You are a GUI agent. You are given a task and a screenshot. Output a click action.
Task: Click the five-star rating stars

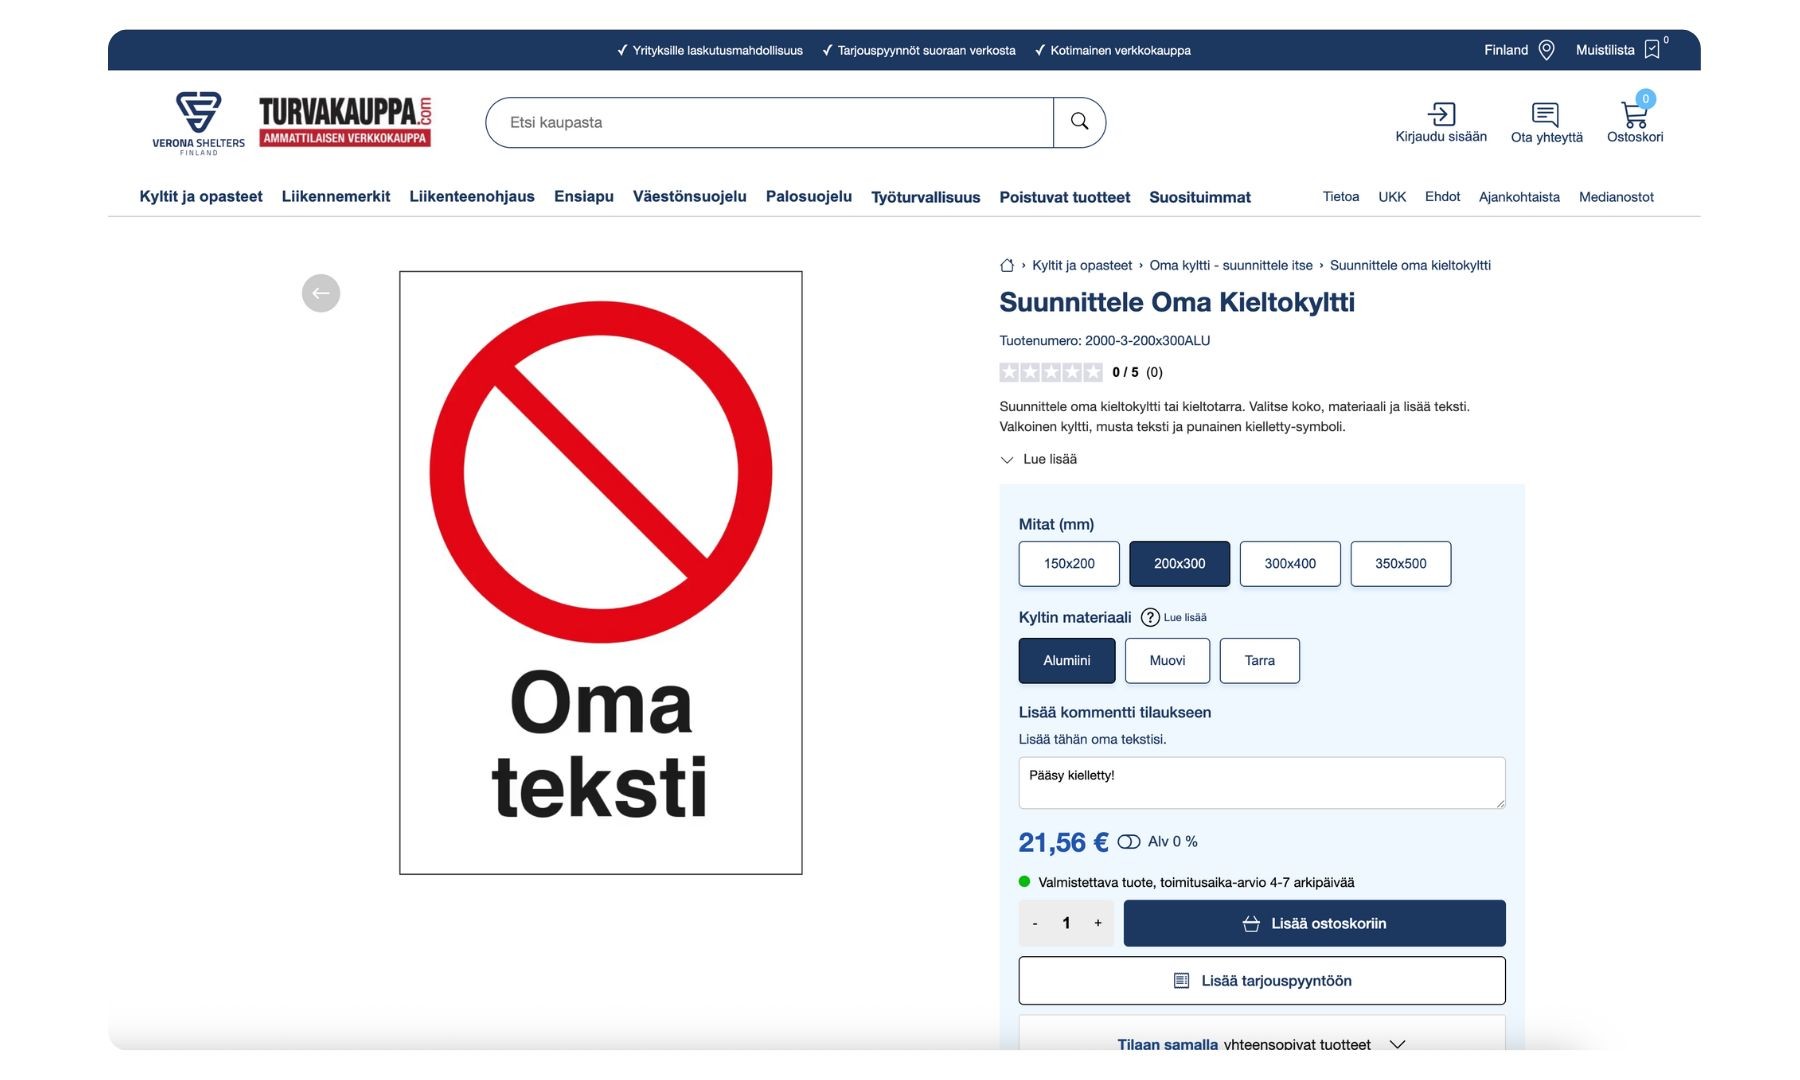coord(1050,372)
